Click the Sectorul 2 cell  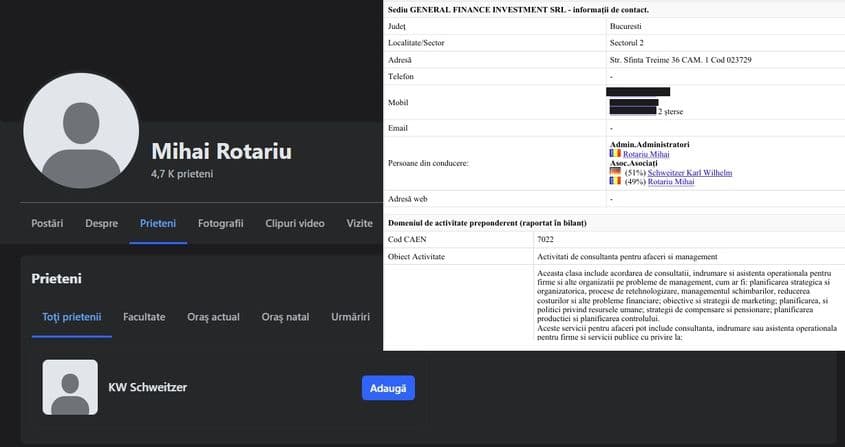click(x=627, y=43)
